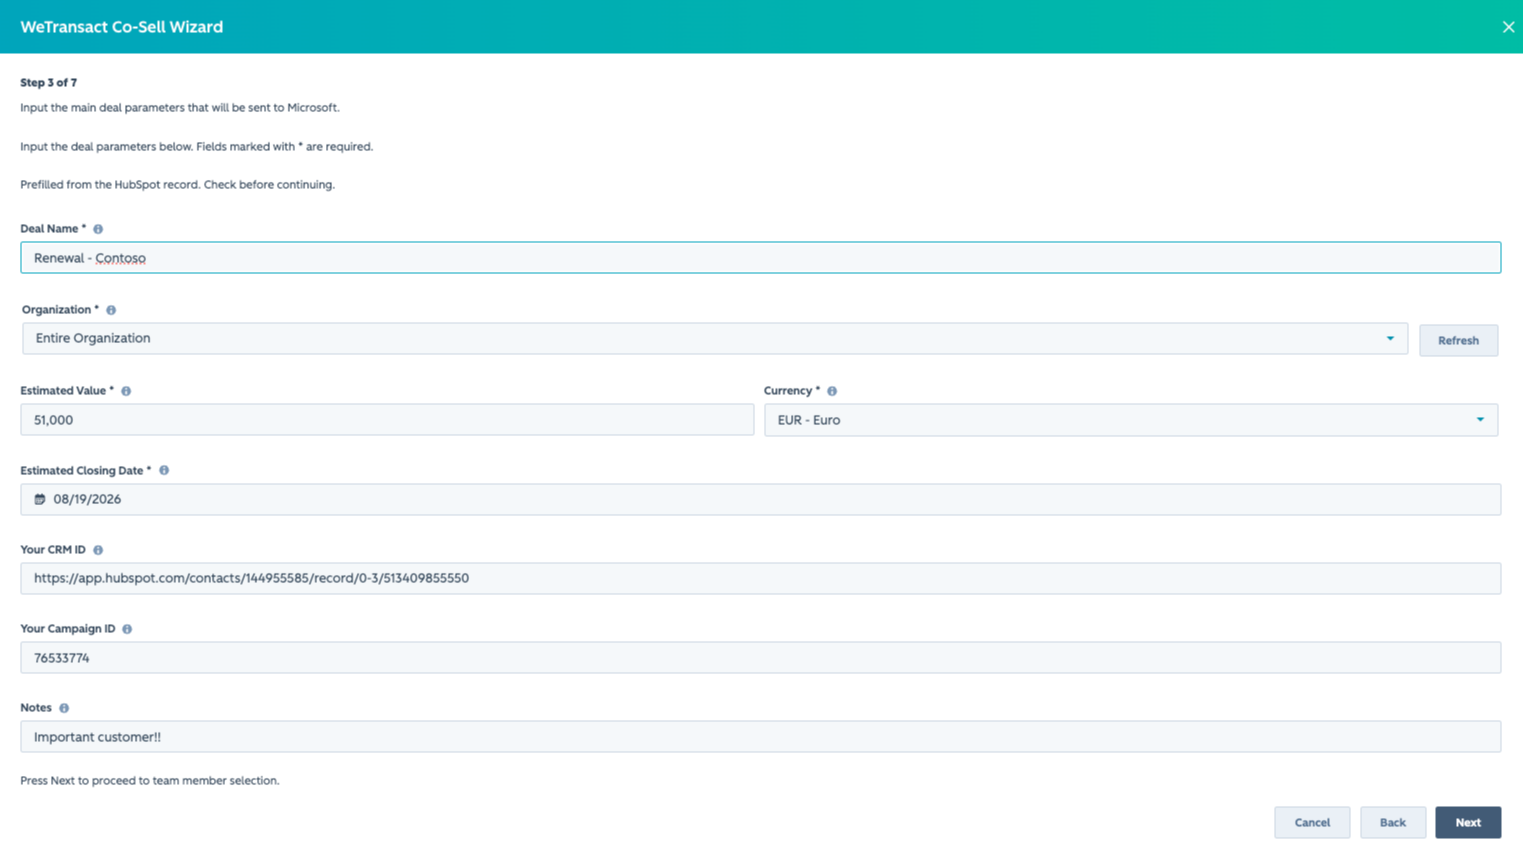Viewport: 1523px width, 857px height.
Task: Open the calendar icon in the closing date field
Action: [x=40, y=499]
